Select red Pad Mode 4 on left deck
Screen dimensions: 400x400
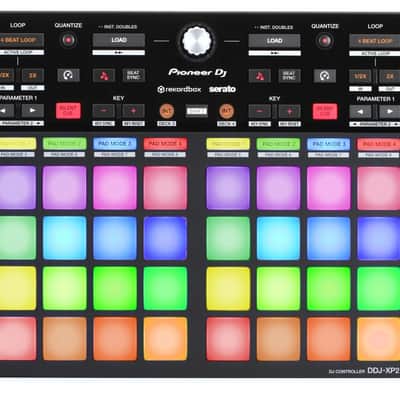[x=165, y=144]
